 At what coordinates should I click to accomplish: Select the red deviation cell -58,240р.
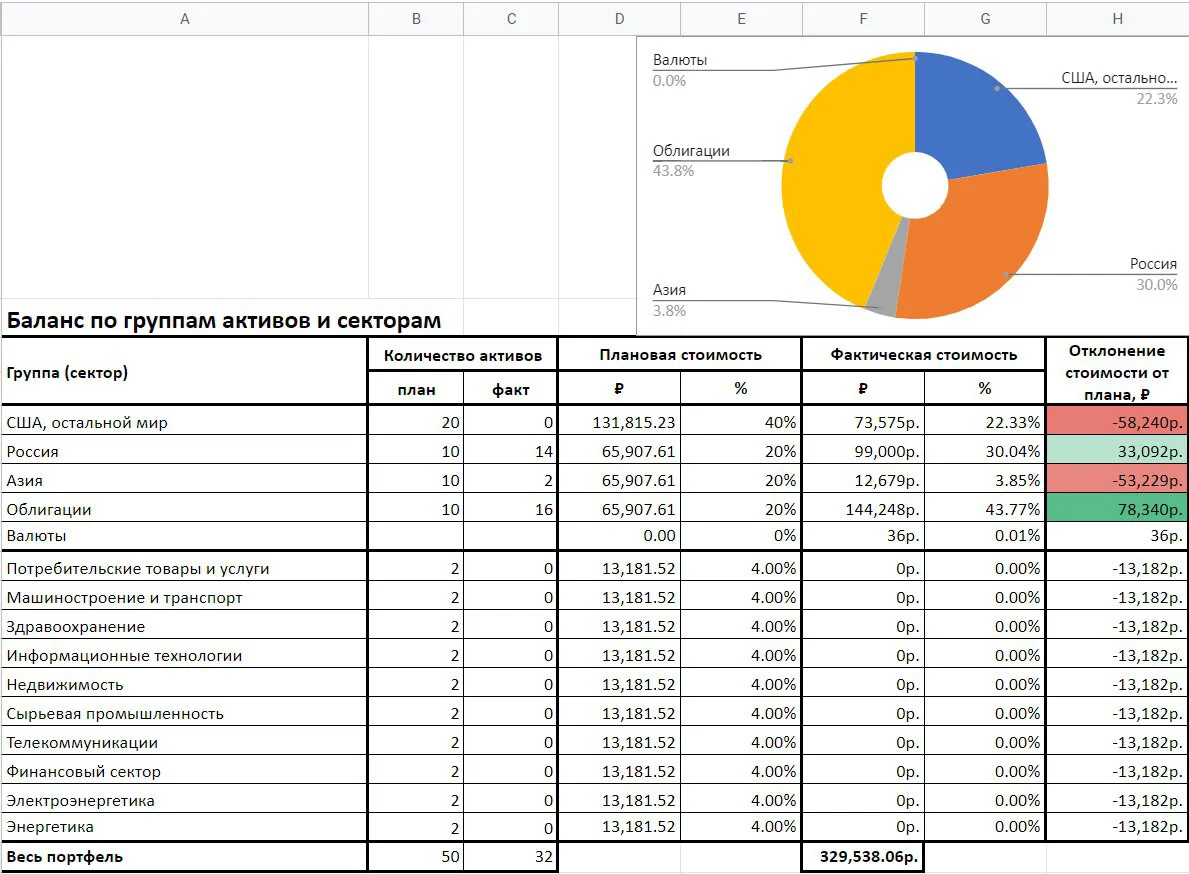[x=1117, y=421]
